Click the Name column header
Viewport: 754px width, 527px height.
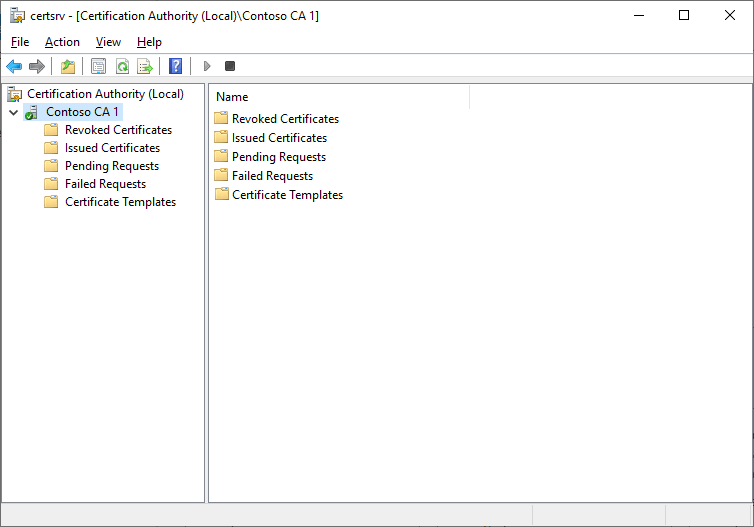click(232, 97)
